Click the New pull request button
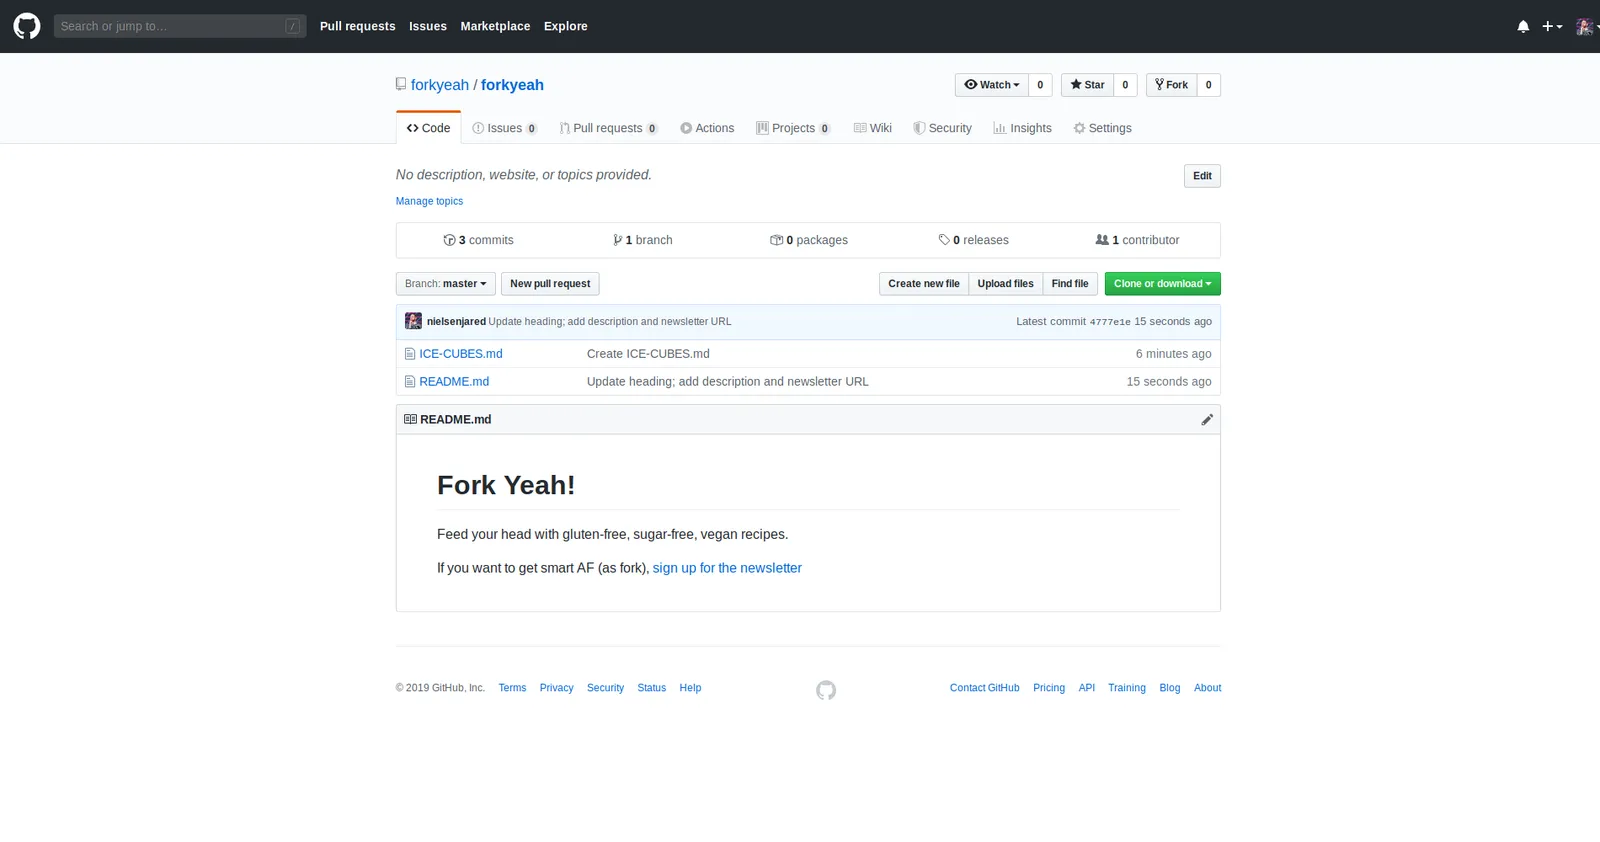Screen dimensions: 1600x842 pos(550,284)
